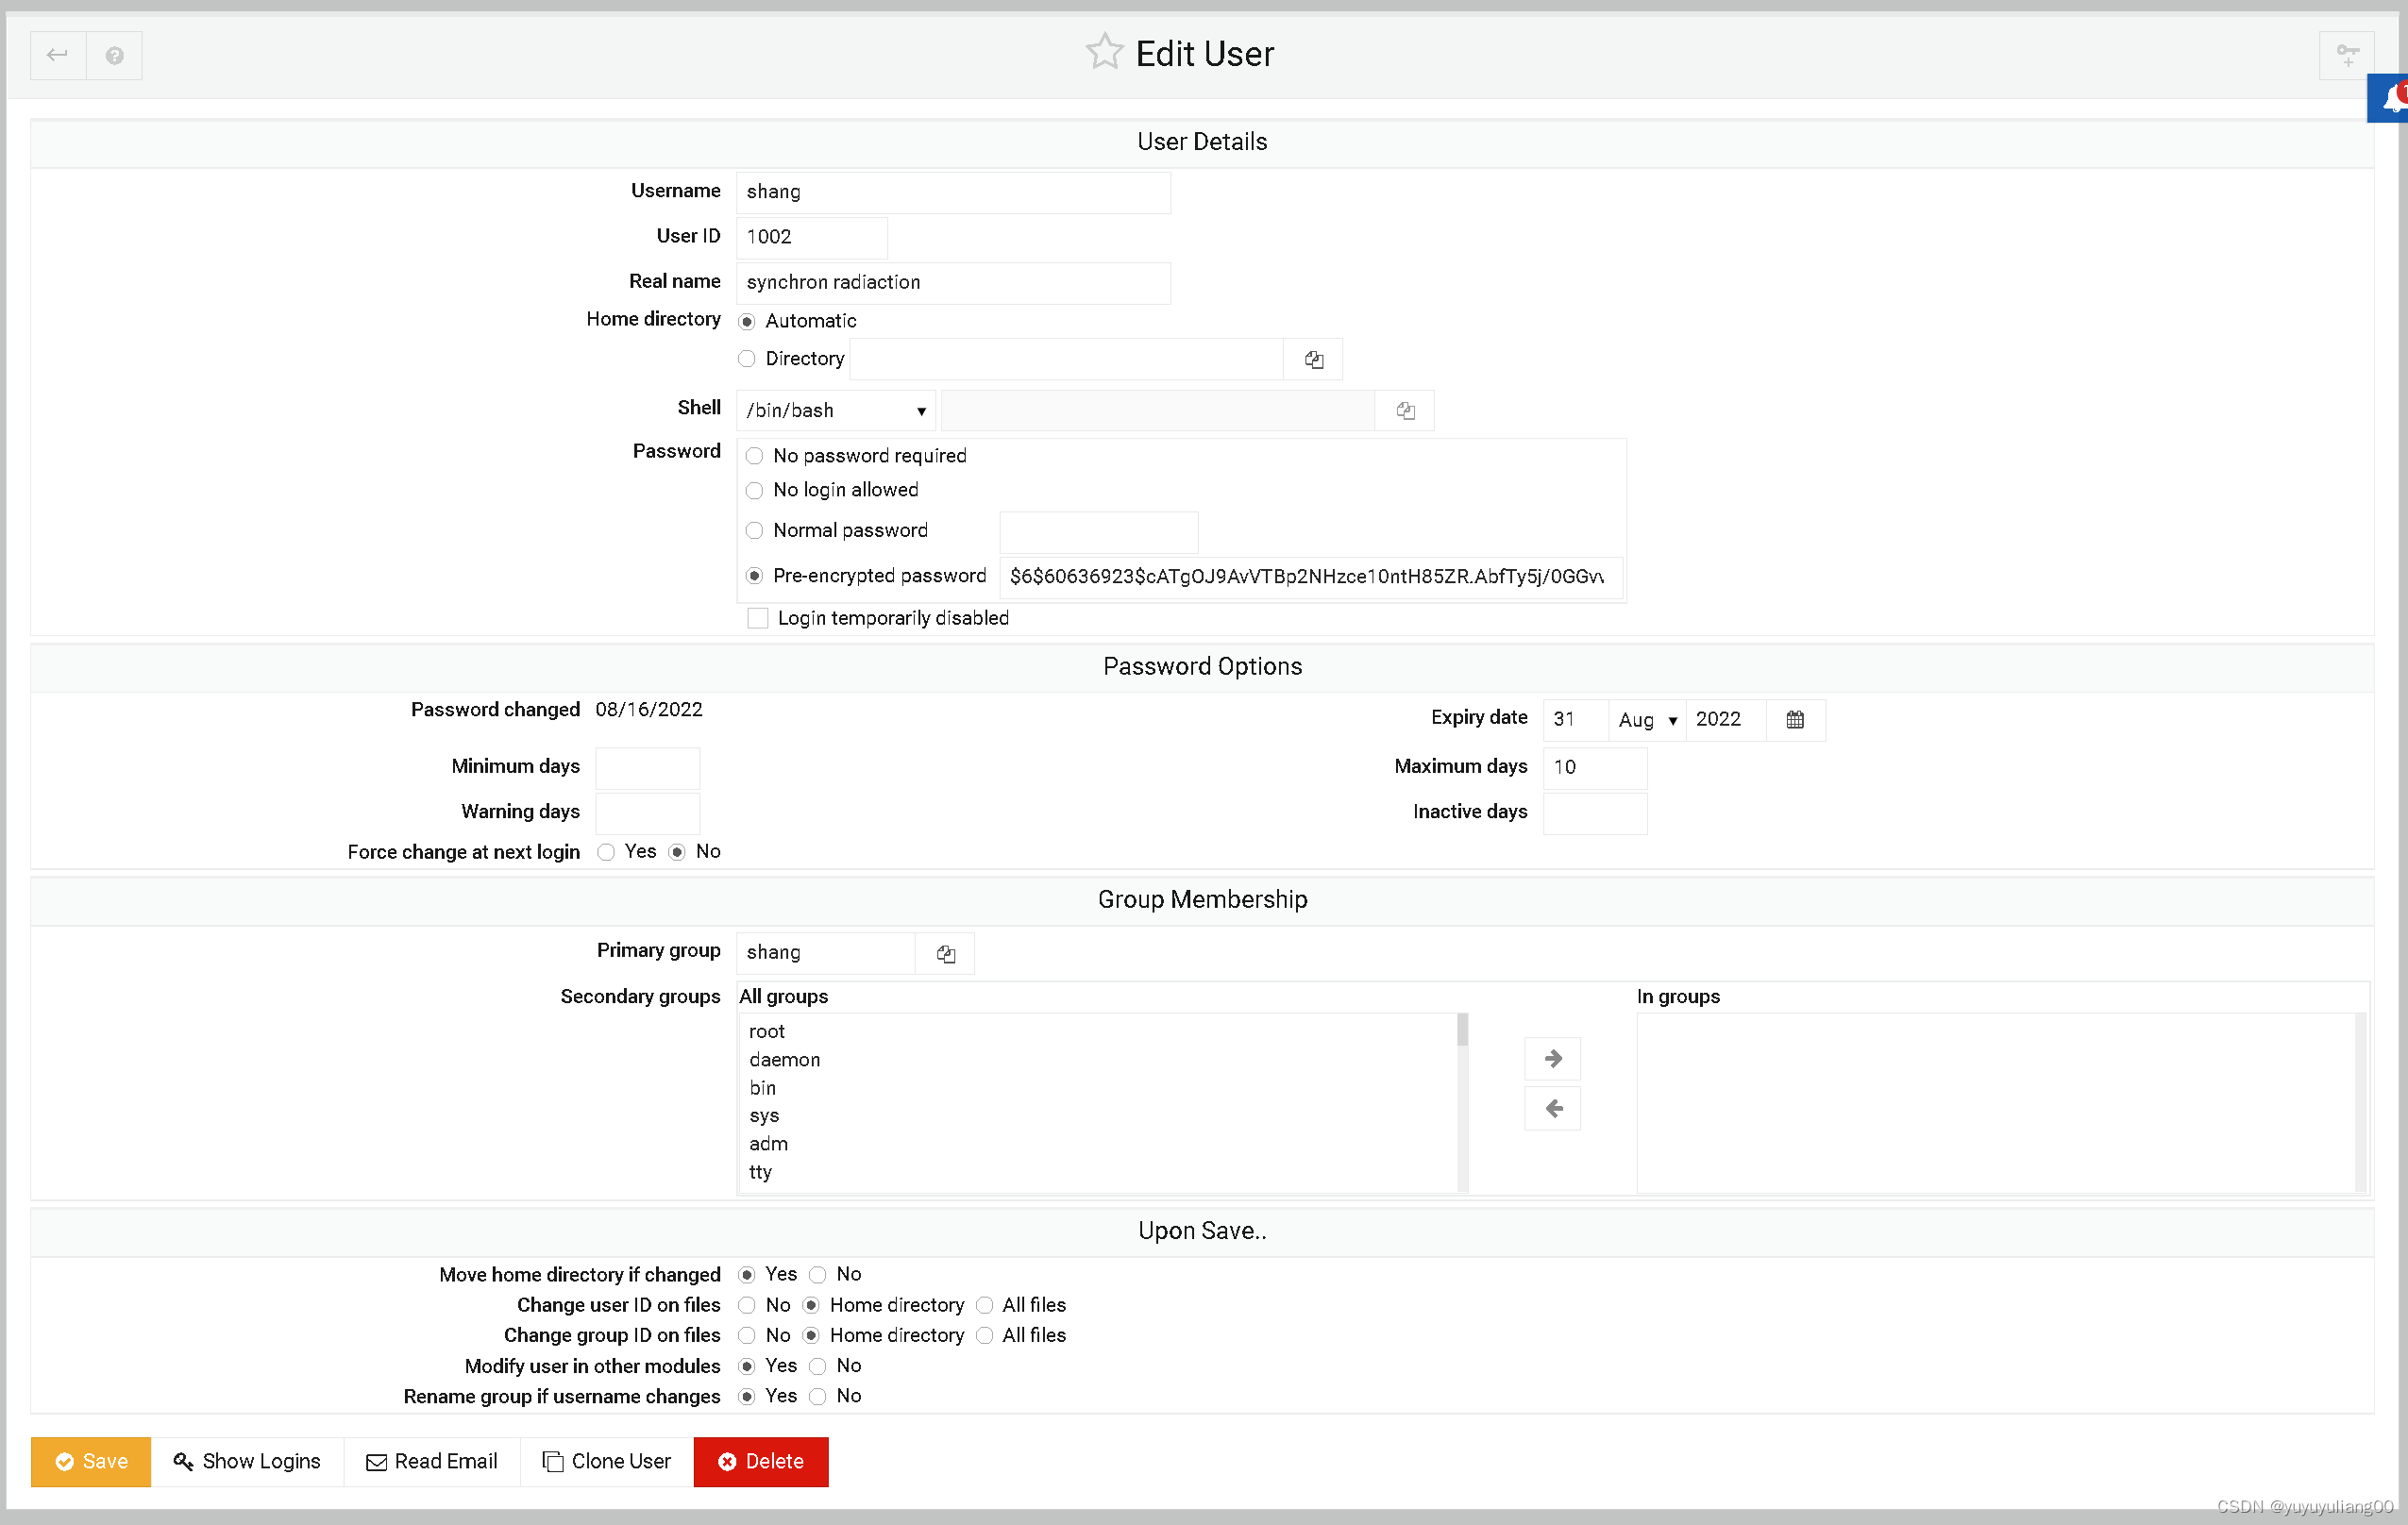Click the Clone User button

(x=606, y=1461)
